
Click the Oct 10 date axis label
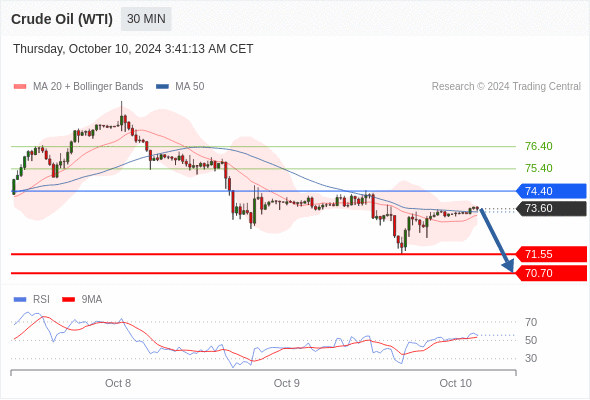455,383
